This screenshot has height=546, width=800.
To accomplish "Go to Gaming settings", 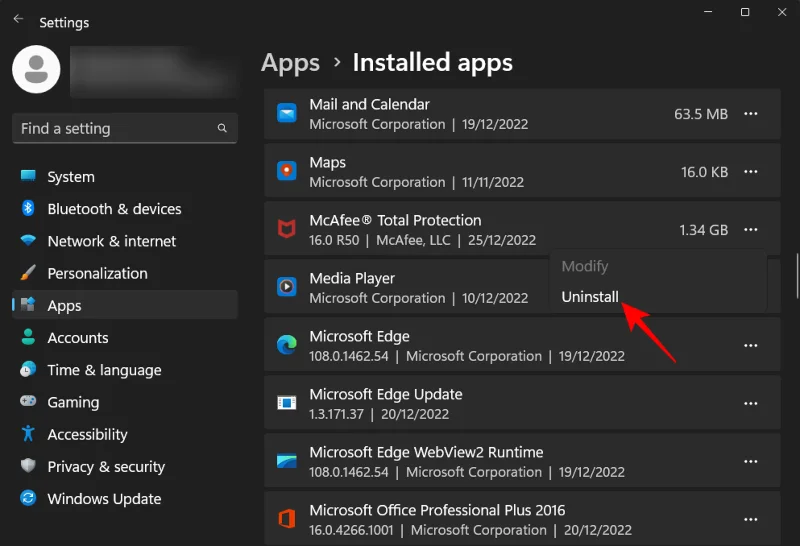I will click(125, 402).
